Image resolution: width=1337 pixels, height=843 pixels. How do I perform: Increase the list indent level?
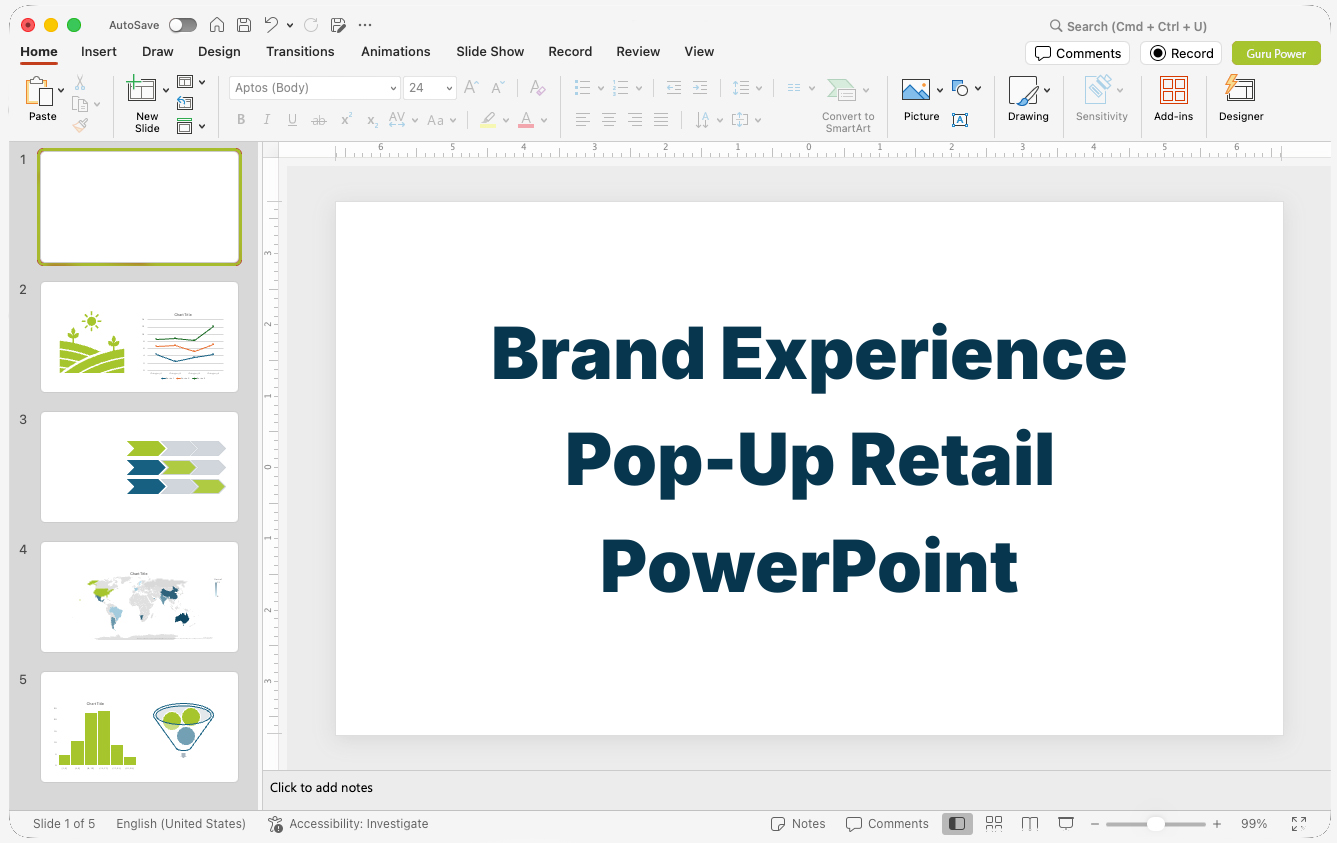700,88
